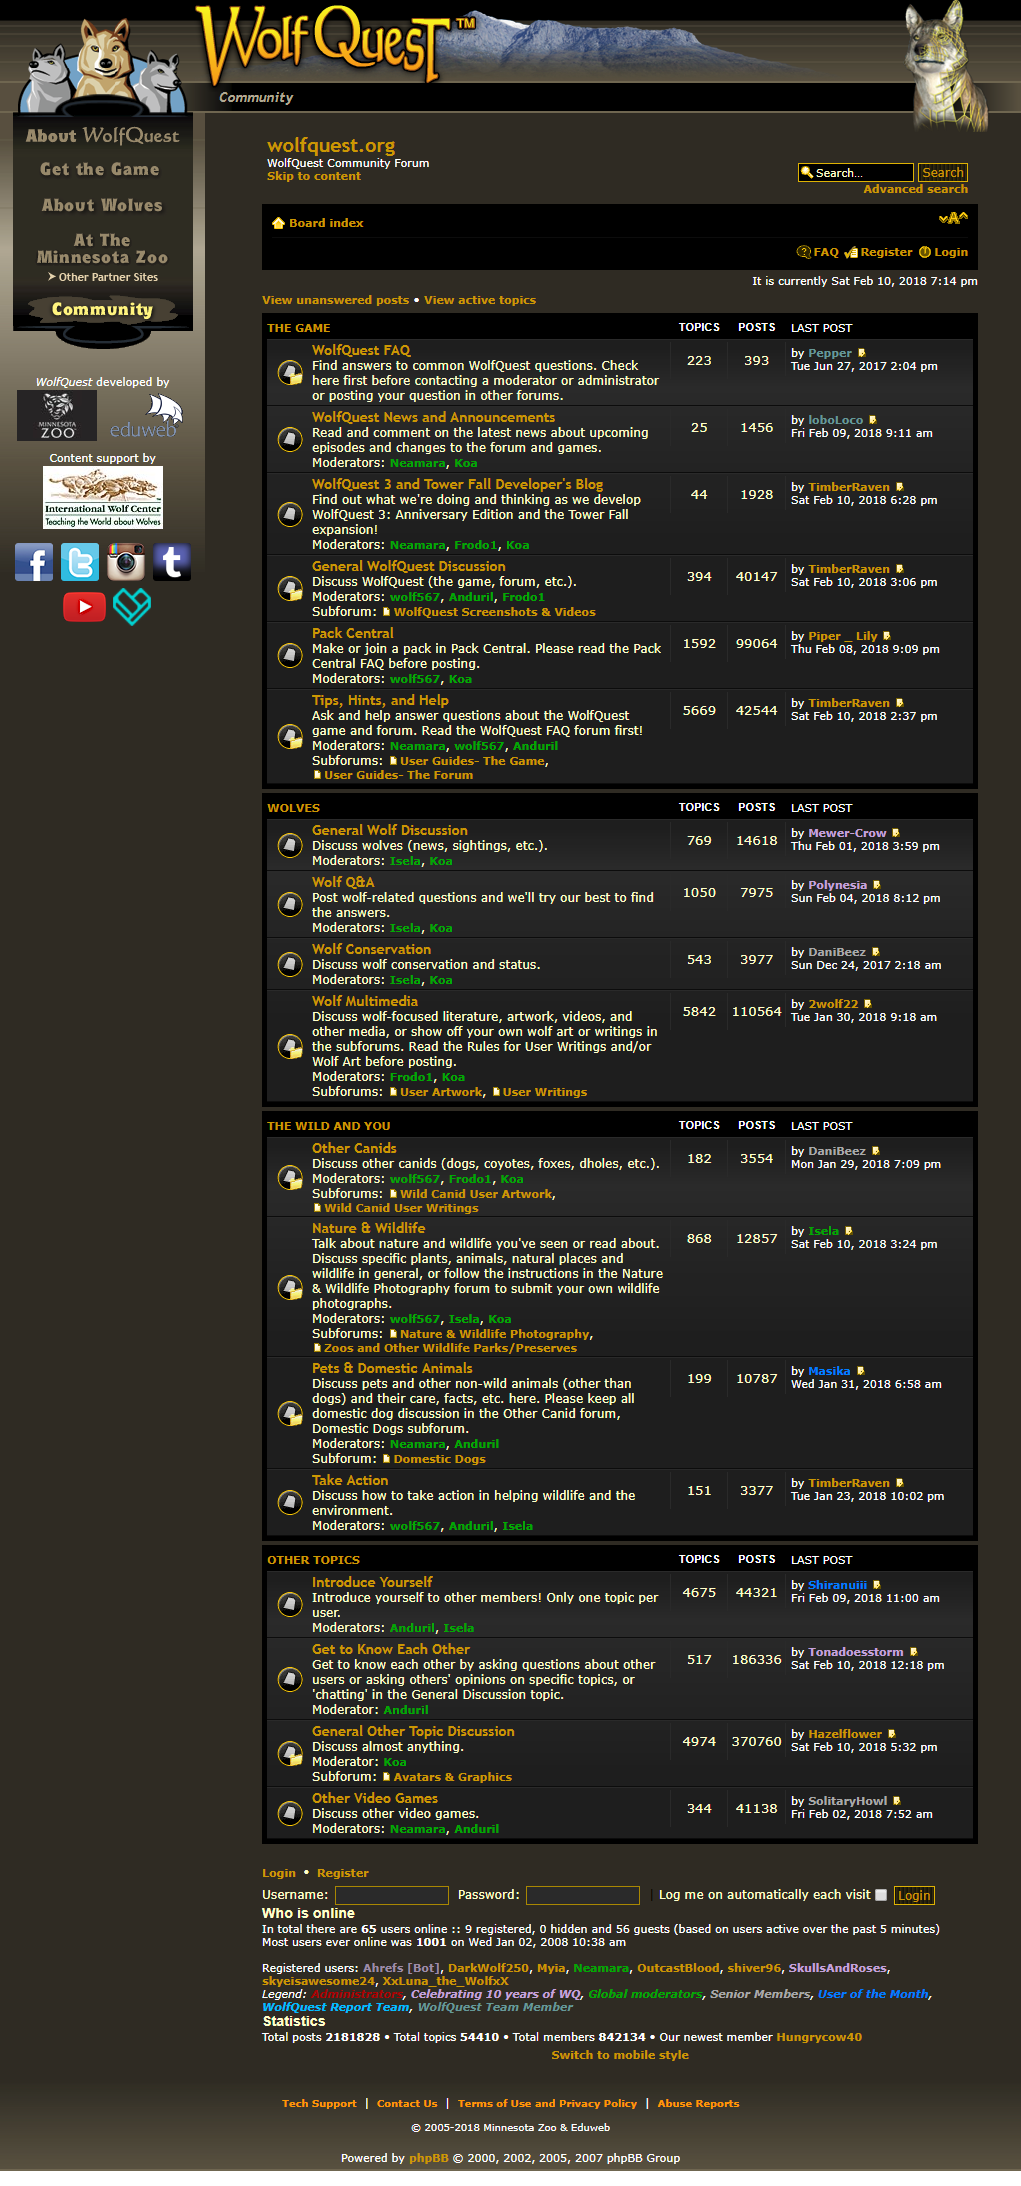The image size is (1021, 2186).
Task: Open WolfQuest Screenshots & Videos subforum
Action: coord(494,612)
